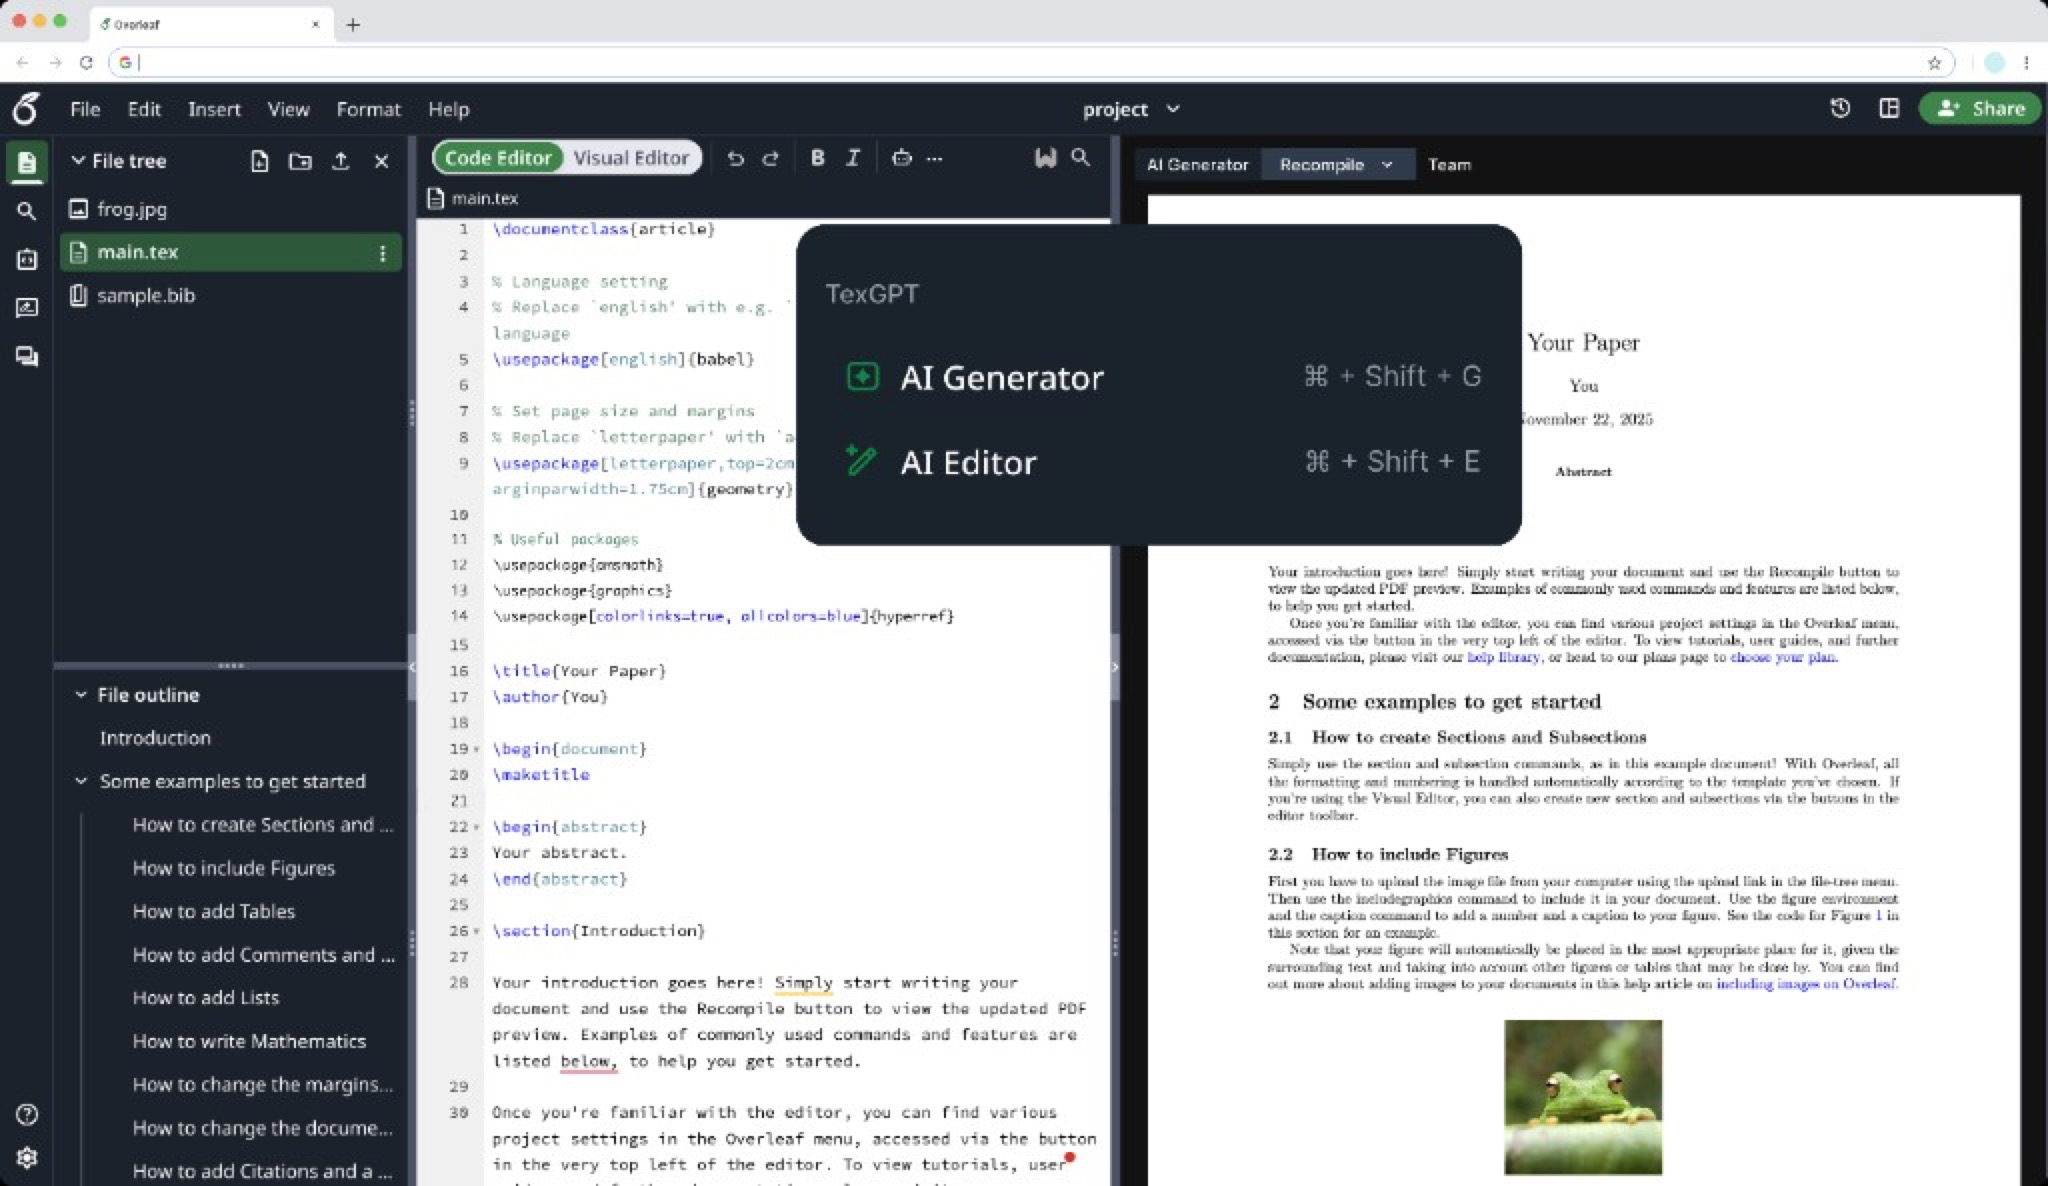This screenshot has width=2048, height=1186.
Task: Click the AI Editor wand icon
Action: (861, 460)
